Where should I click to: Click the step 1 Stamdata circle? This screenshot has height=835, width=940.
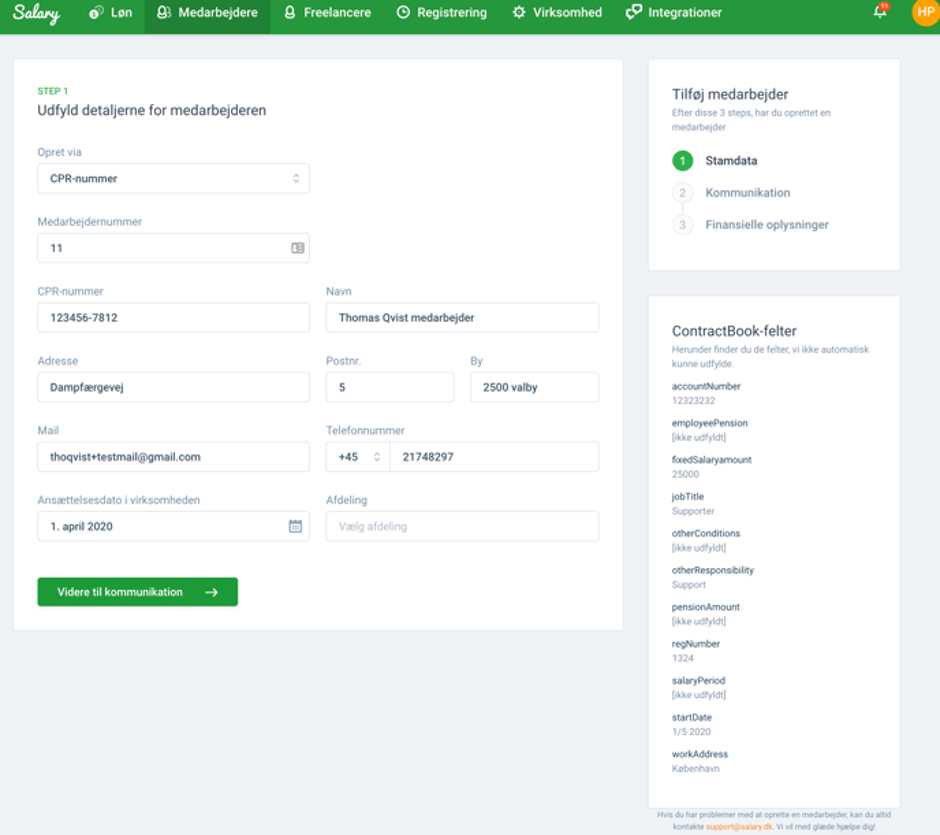682,161
